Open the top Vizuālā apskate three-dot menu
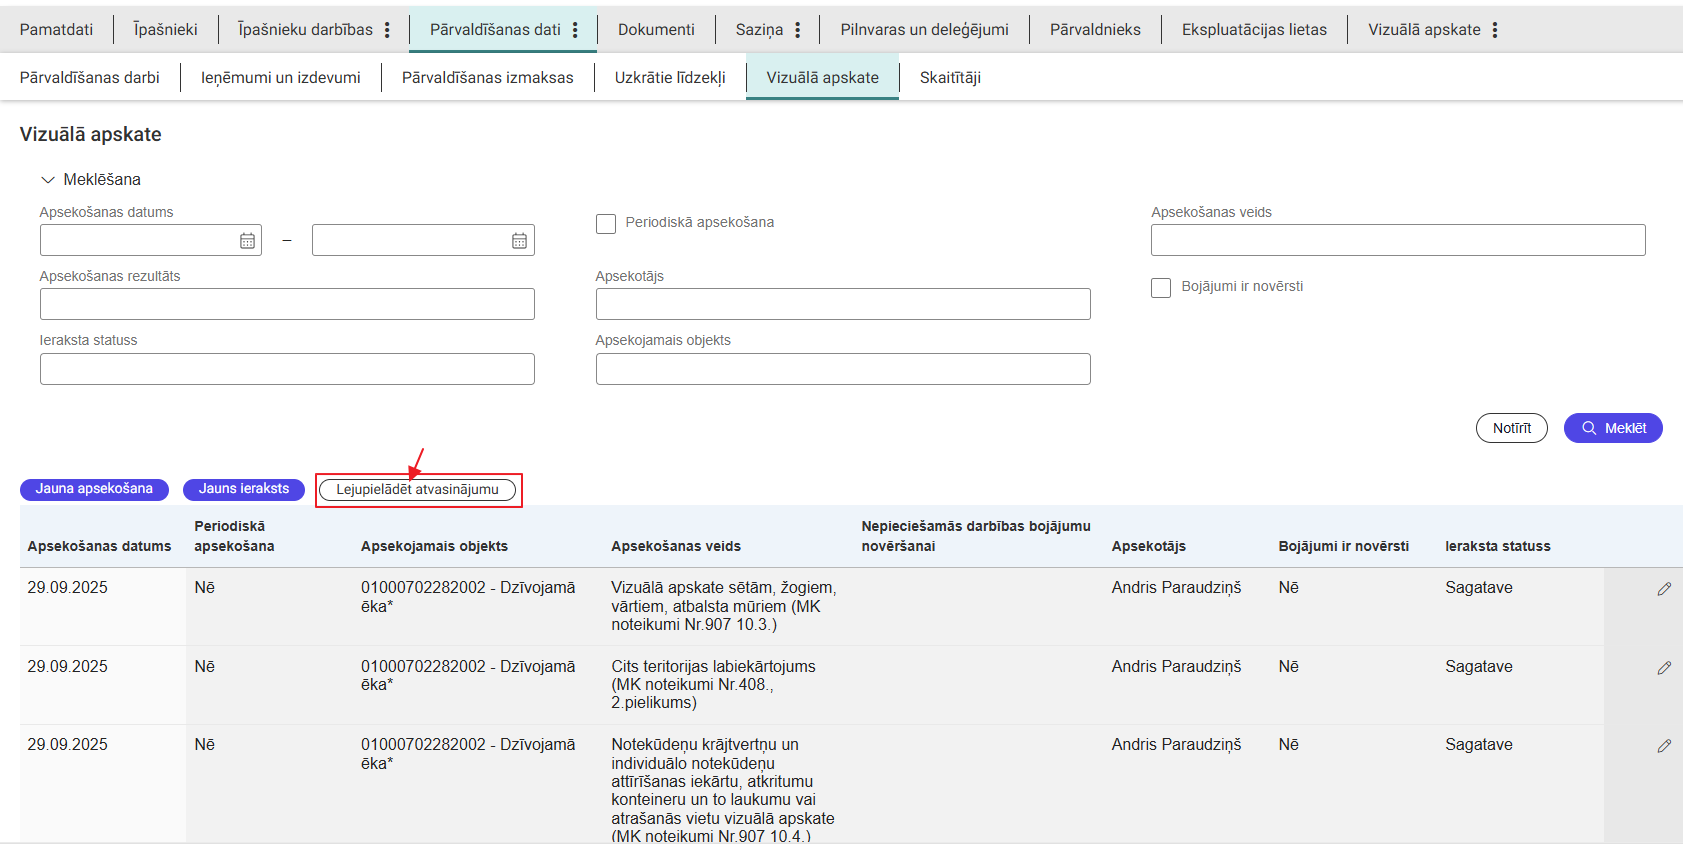The width and height of the screenshot is (1683, 844). click(1494, 30)
